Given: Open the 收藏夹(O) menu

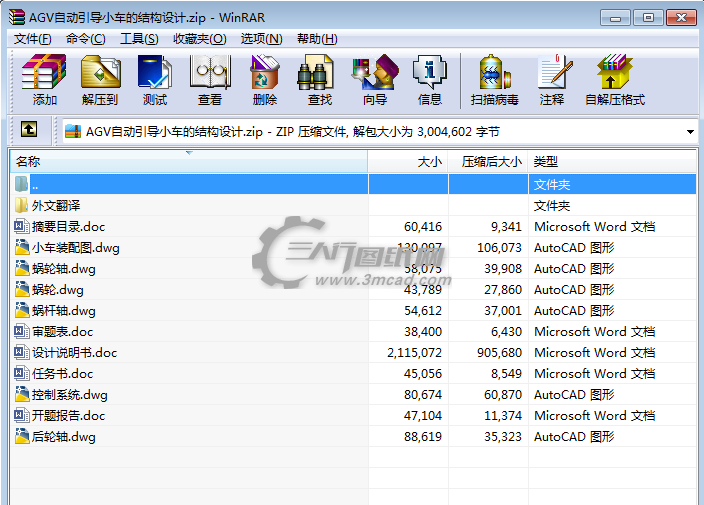Looking at the screenshot, I should pos(200,39).
